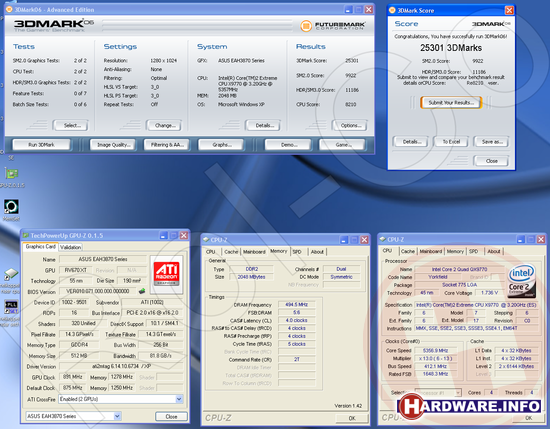Expand processor Selection dropdown in CPU-Z
Viewport: 550px width, 429px height.
click(x=458, y=393)
